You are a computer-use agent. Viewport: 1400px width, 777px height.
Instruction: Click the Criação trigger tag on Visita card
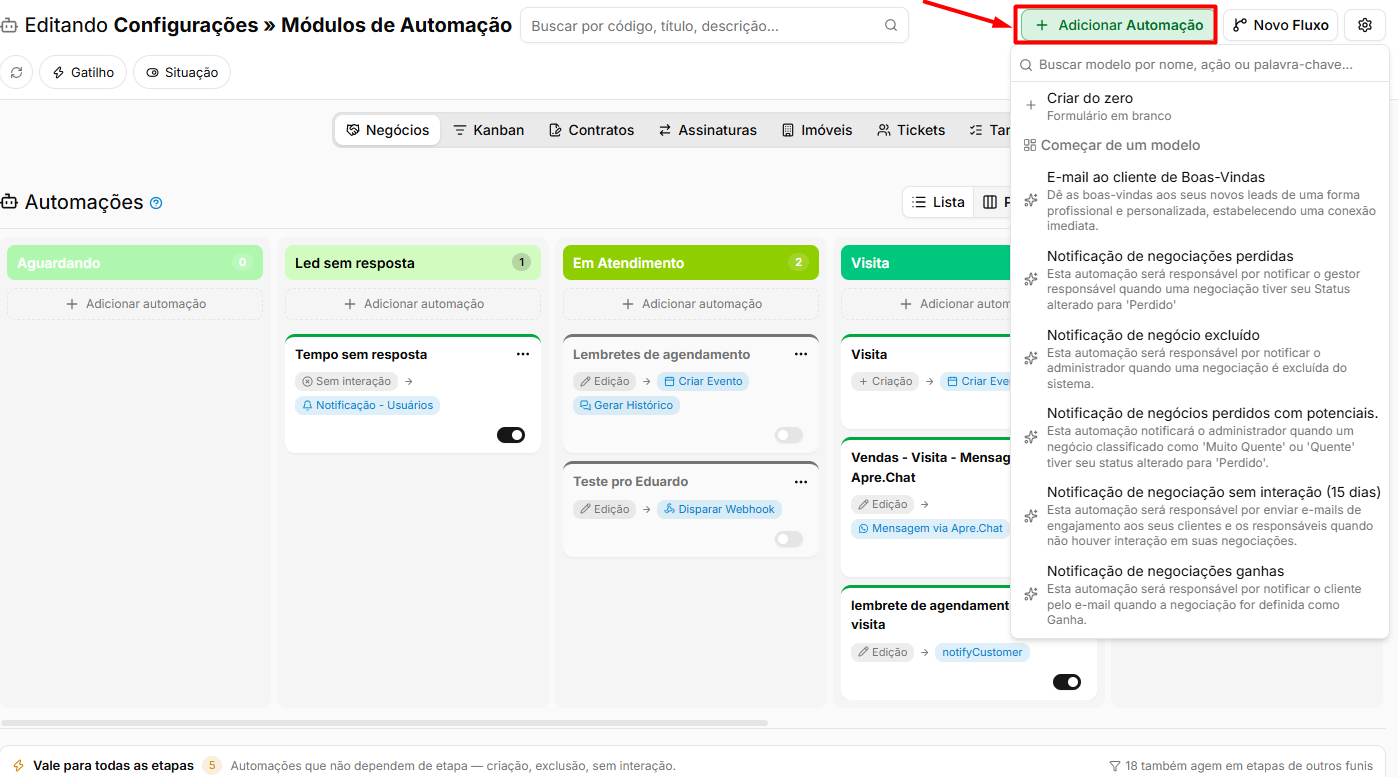pos(885,381)
